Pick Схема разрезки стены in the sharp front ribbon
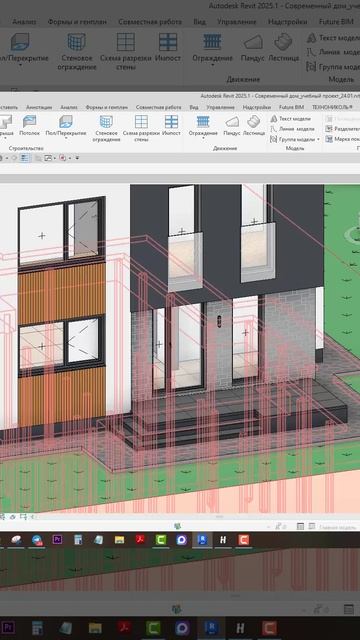The height and width of the screenshot is (640, 360). tap(141, 128)
